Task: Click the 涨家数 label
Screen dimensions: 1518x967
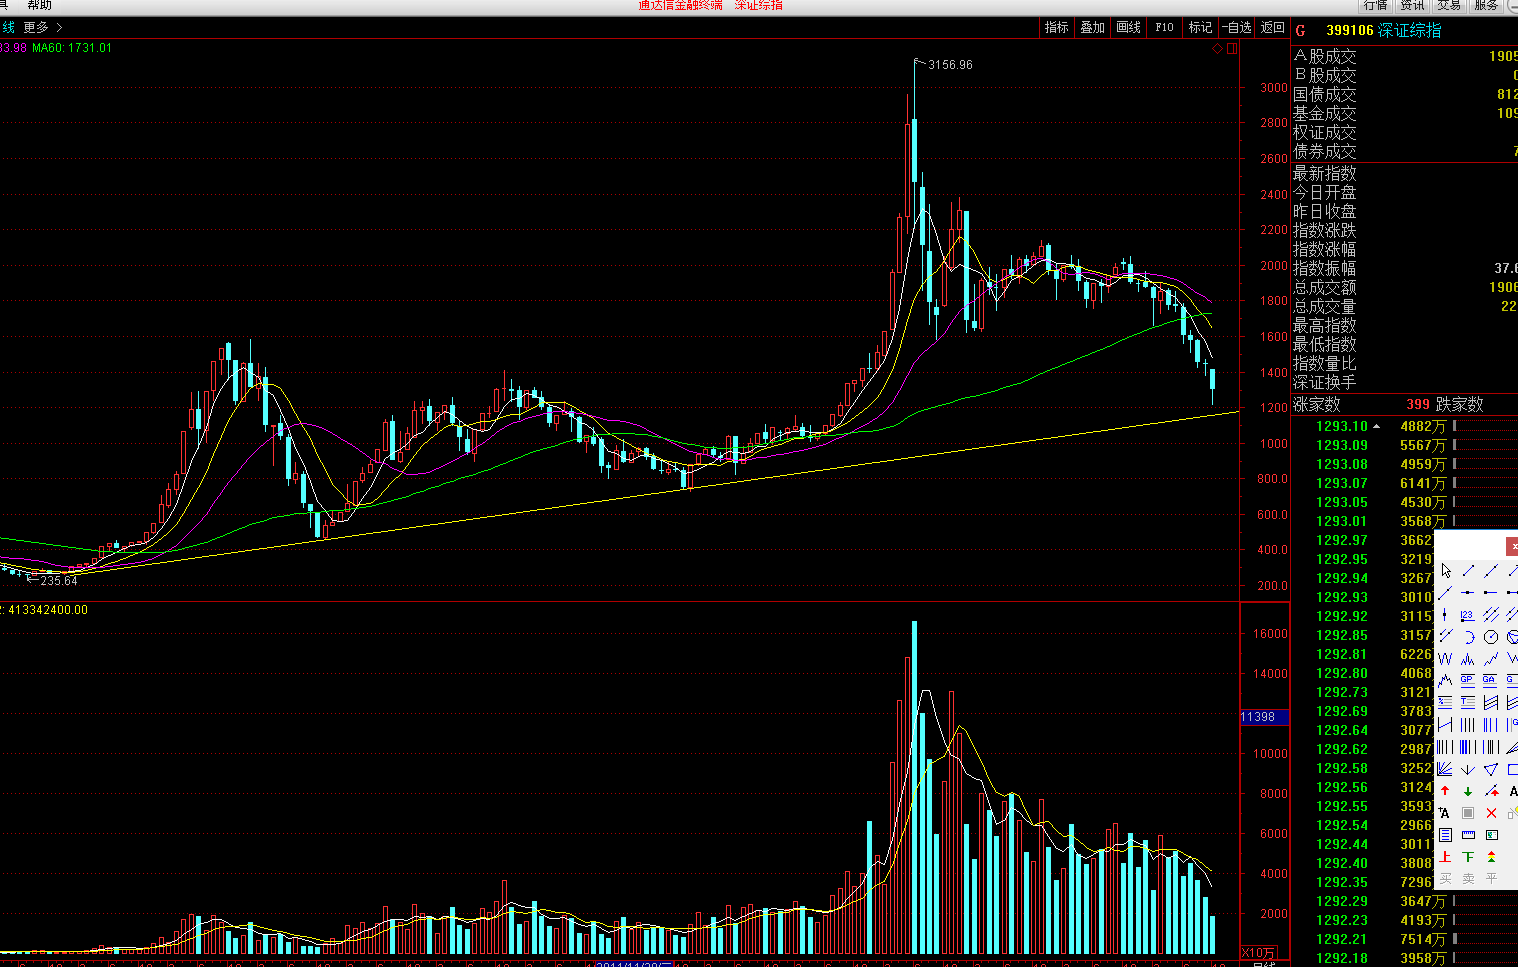Action: (x=1317, y=405)
